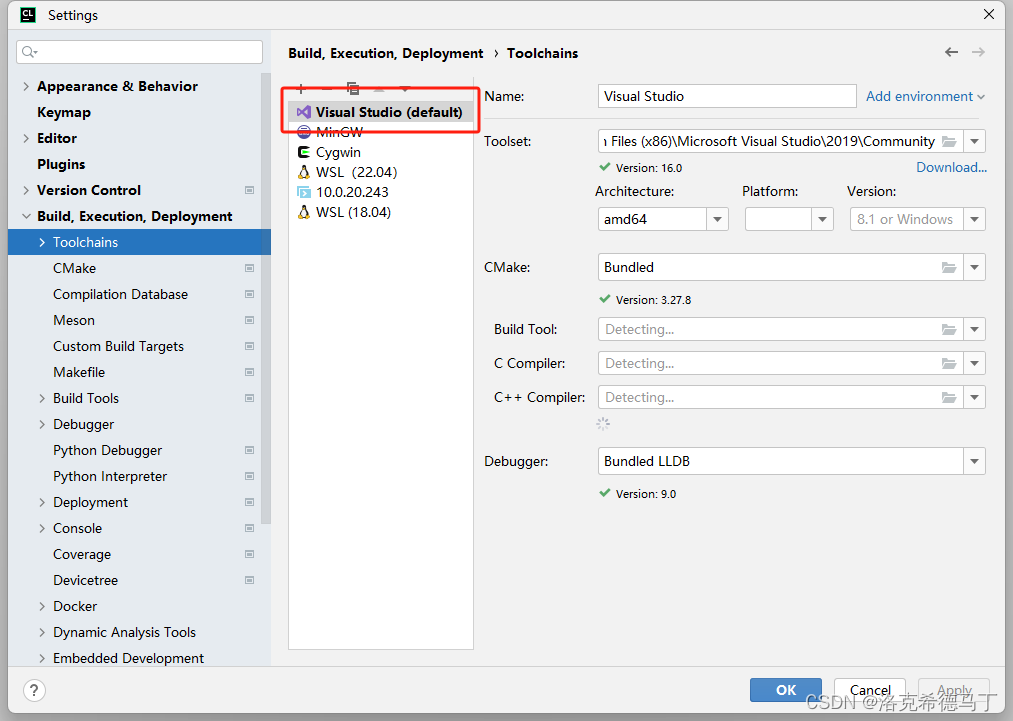The height and width of the screenshot is (721, 1013).
Task: Collapse Build, Execution, Deployment section
Action: pyautogui.click(x=26, y=216)
